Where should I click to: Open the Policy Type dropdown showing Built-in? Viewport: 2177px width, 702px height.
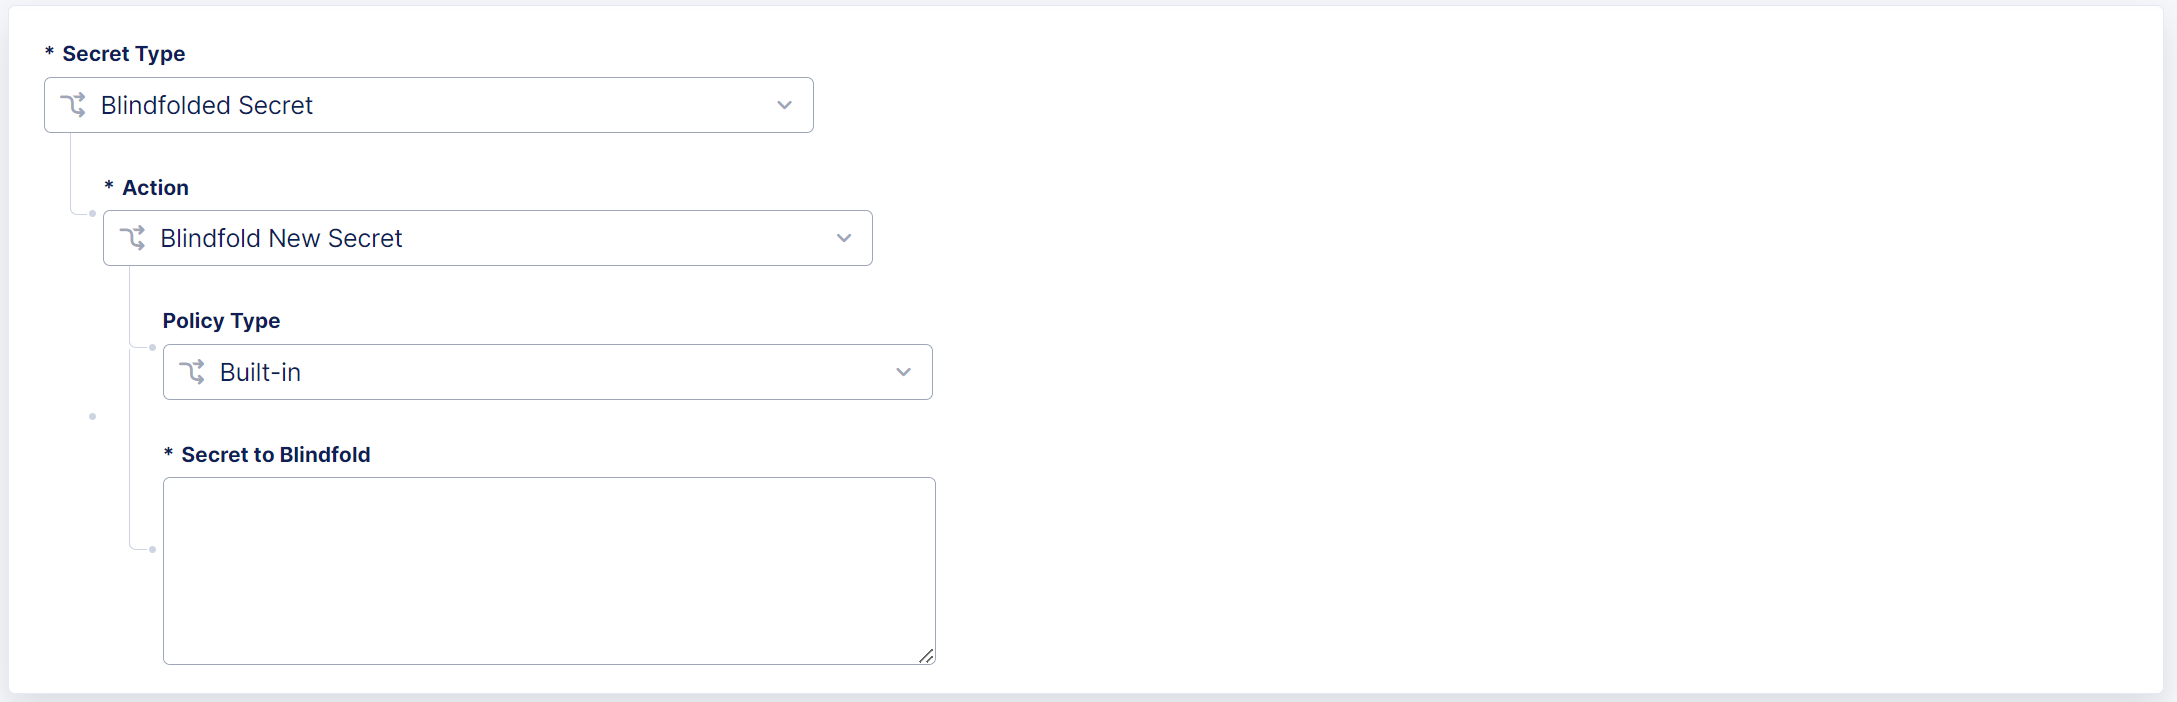(547, 371)
